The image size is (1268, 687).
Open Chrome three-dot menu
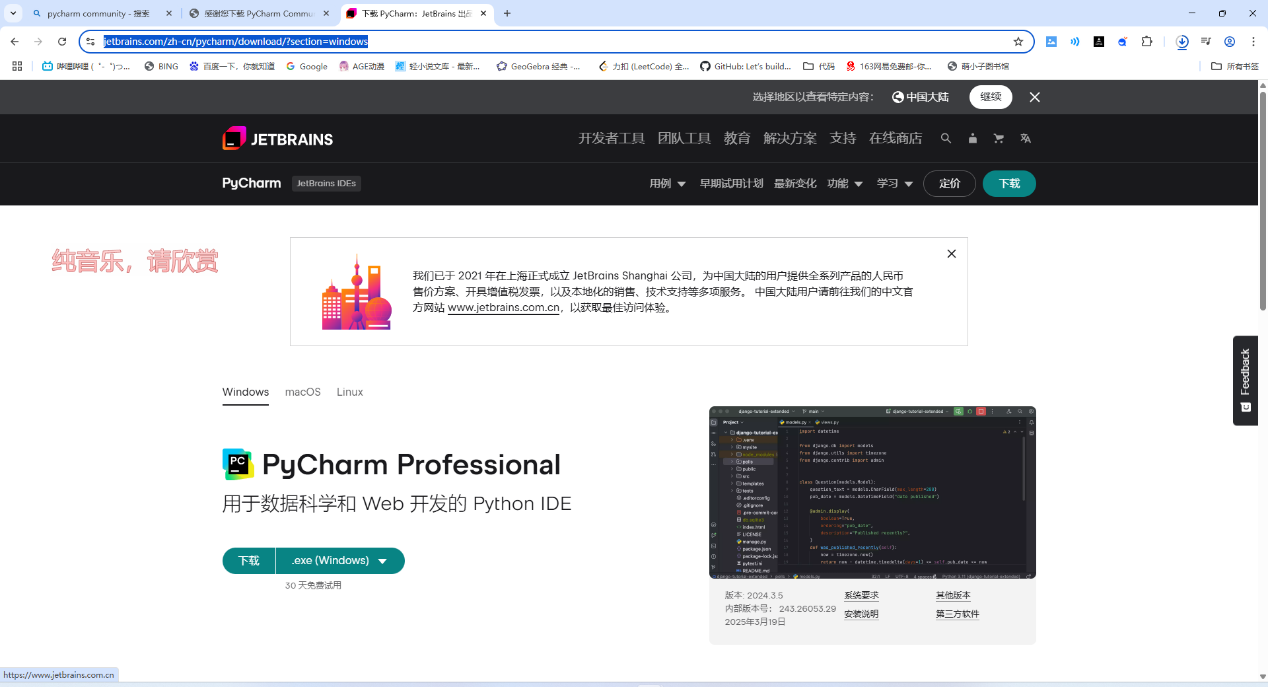(x=1253, y=42)
